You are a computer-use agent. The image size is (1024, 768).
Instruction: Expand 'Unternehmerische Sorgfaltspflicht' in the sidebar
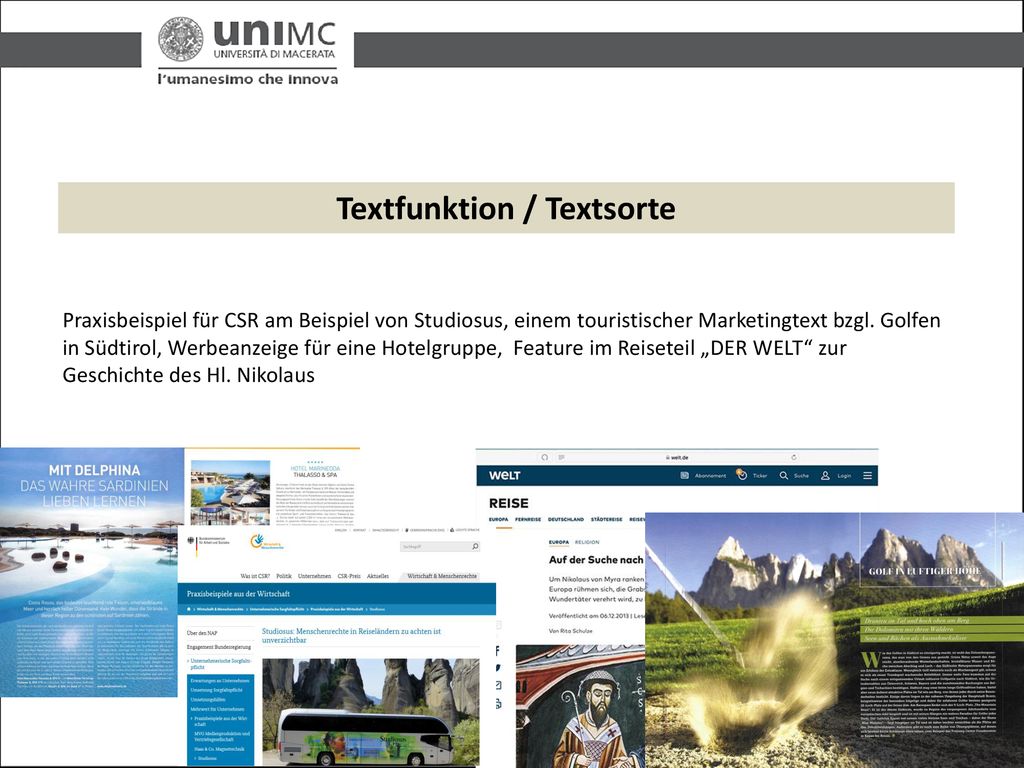coord(220,664)
